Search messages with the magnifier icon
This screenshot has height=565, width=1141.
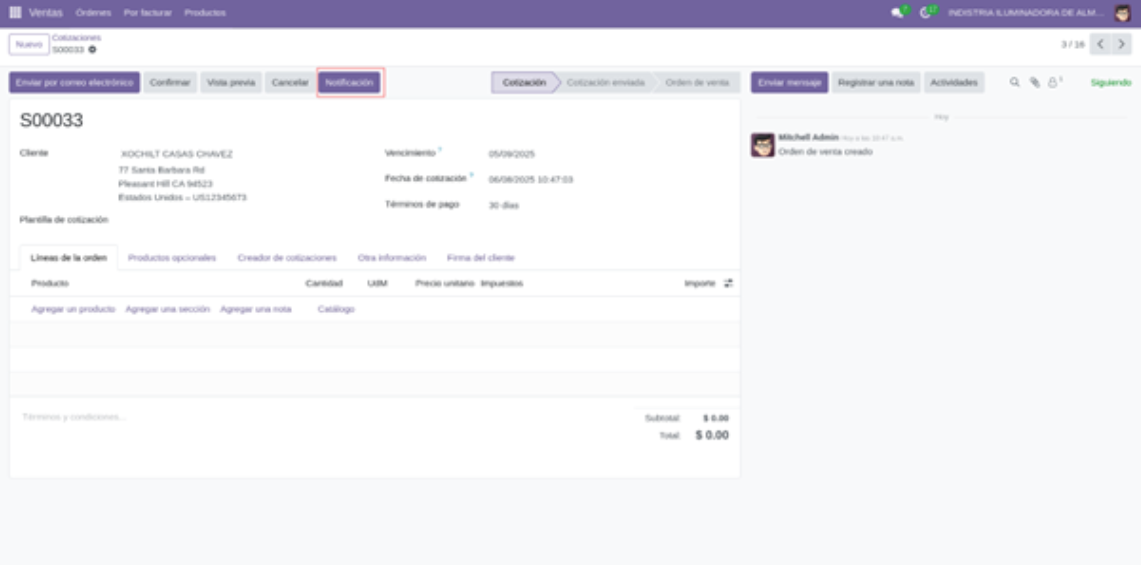pyautogui.click(x=1014, y=82)
